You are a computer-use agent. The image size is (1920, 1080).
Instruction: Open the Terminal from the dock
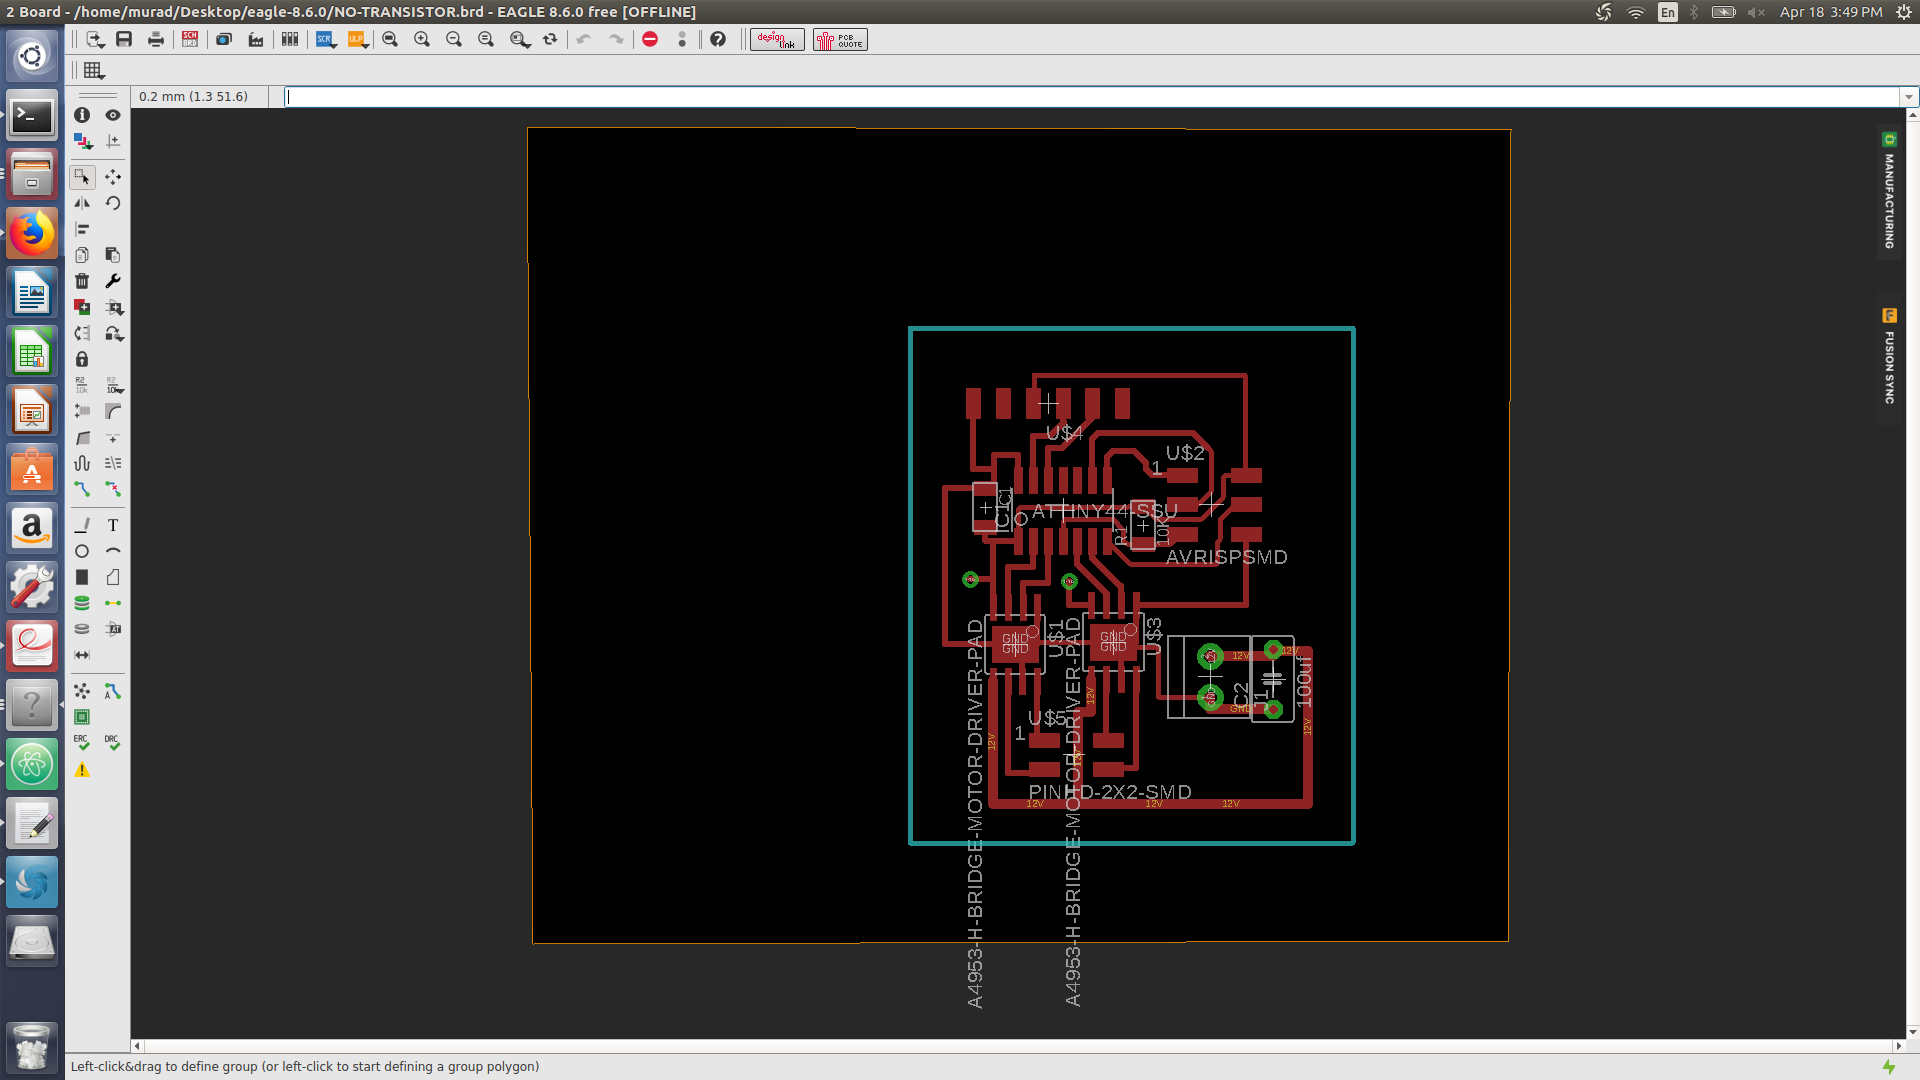point(32,117)
